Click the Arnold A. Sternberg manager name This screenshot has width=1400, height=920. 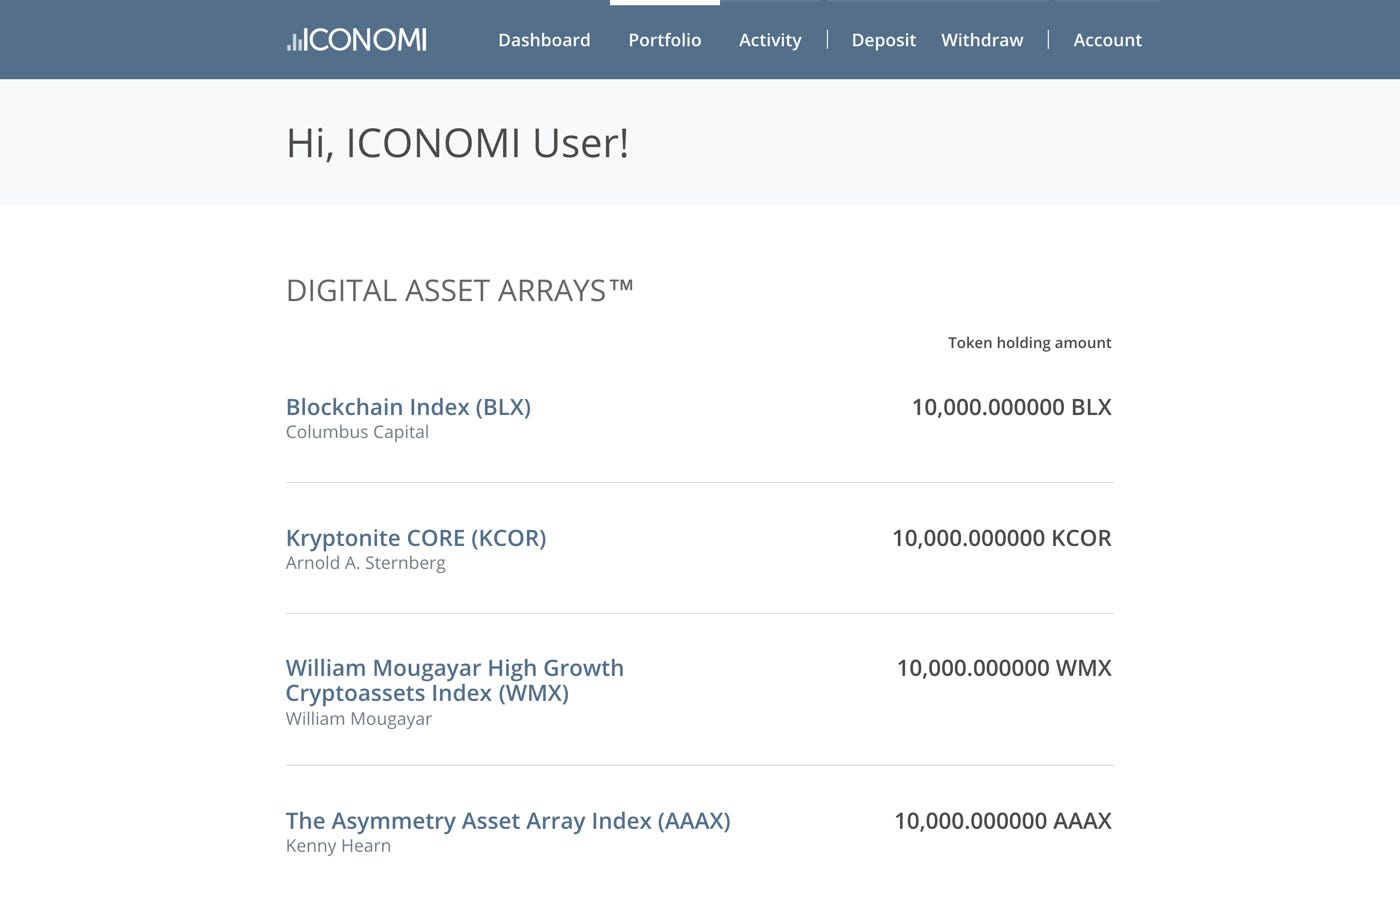click(366, 563)
